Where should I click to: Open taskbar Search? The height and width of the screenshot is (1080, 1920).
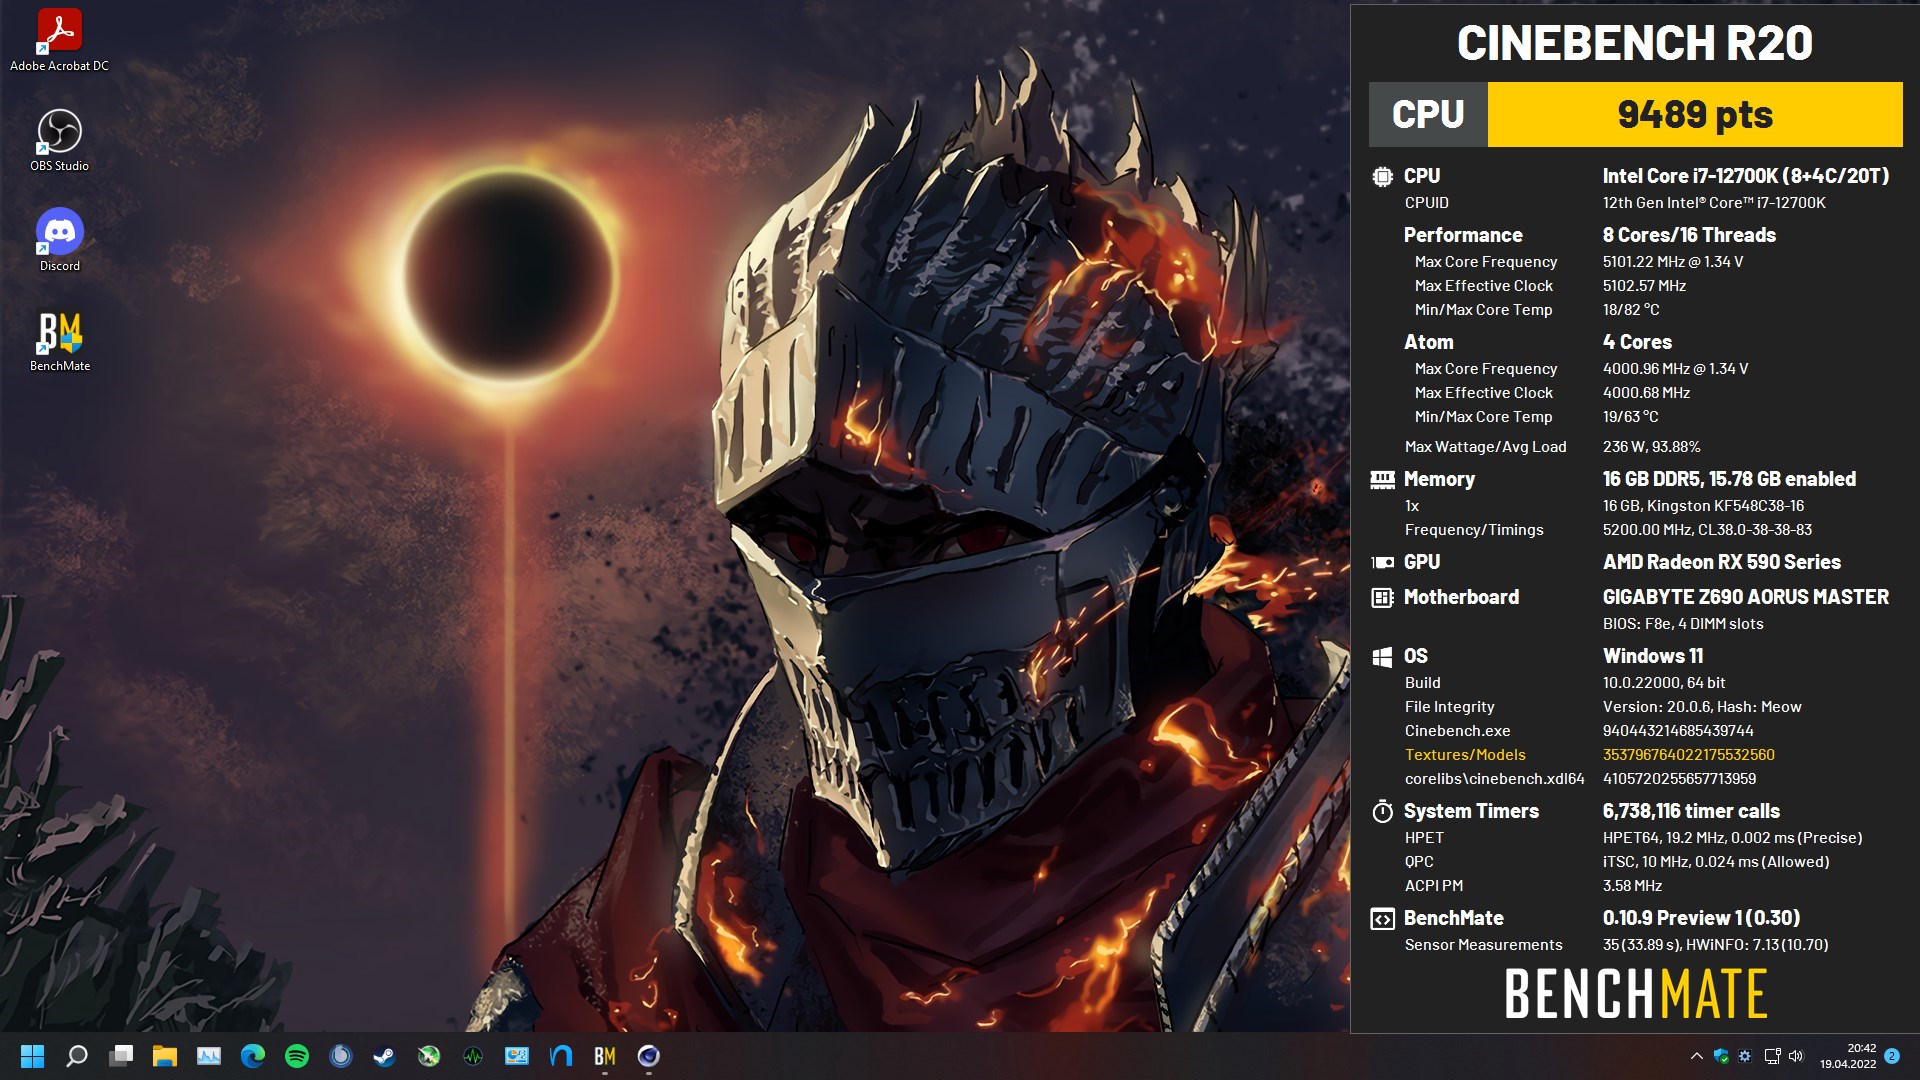click(77, 1056)
